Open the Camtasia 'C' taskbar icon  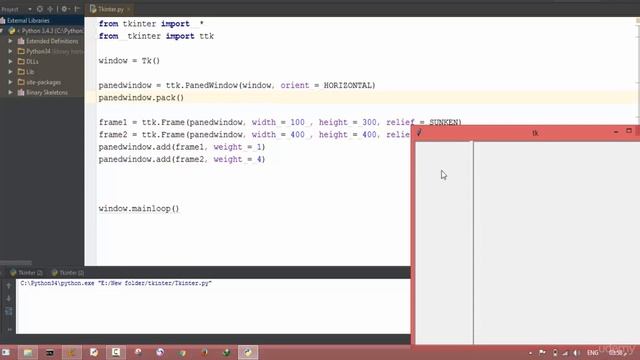116,352
